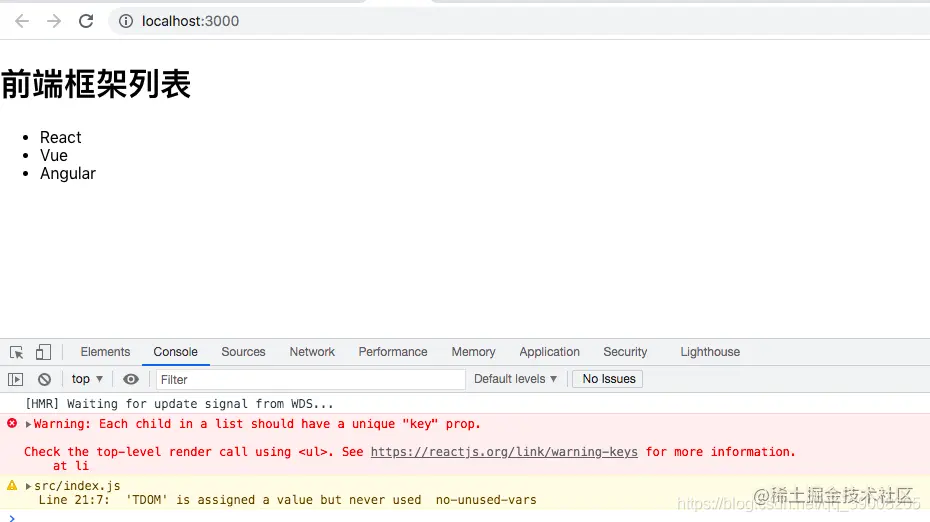The image size is (930, 522).
Task: Click the Vue list item
Action: click(x=54, y=155)
